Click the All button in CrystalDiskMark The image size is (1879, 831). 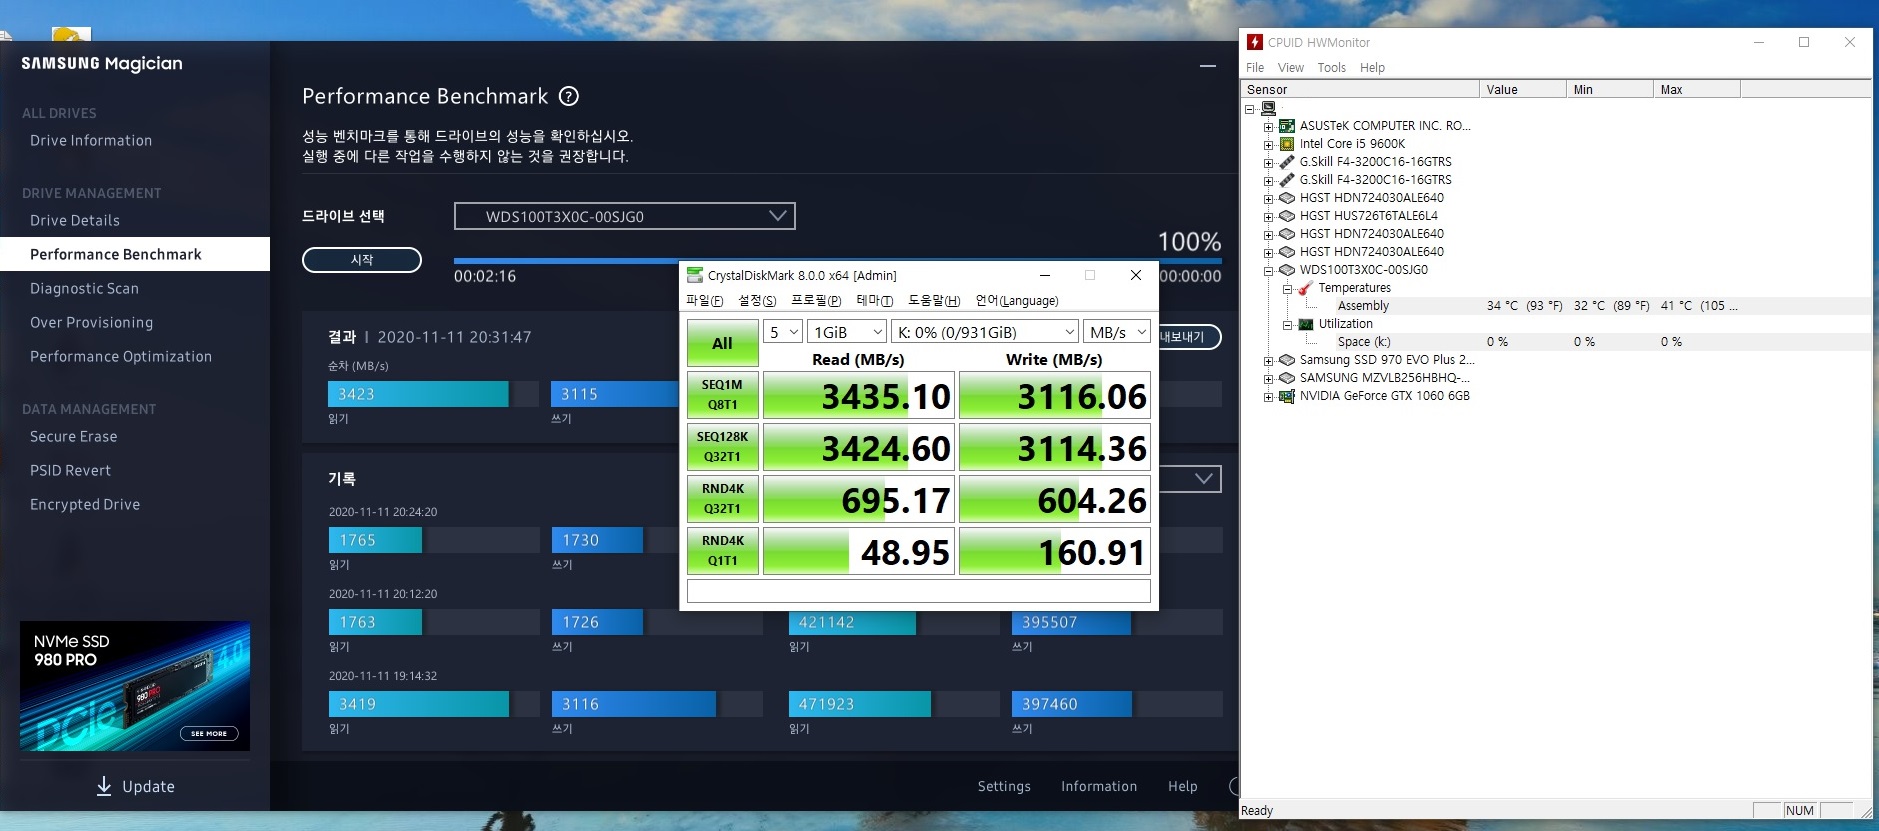(722, 343)
